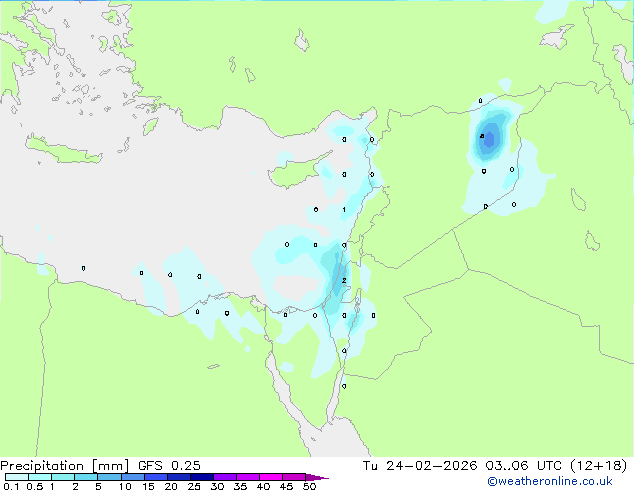Click the '2' precipitation value on the map
This screenshot has height=490, width=634.
point(344,280)
